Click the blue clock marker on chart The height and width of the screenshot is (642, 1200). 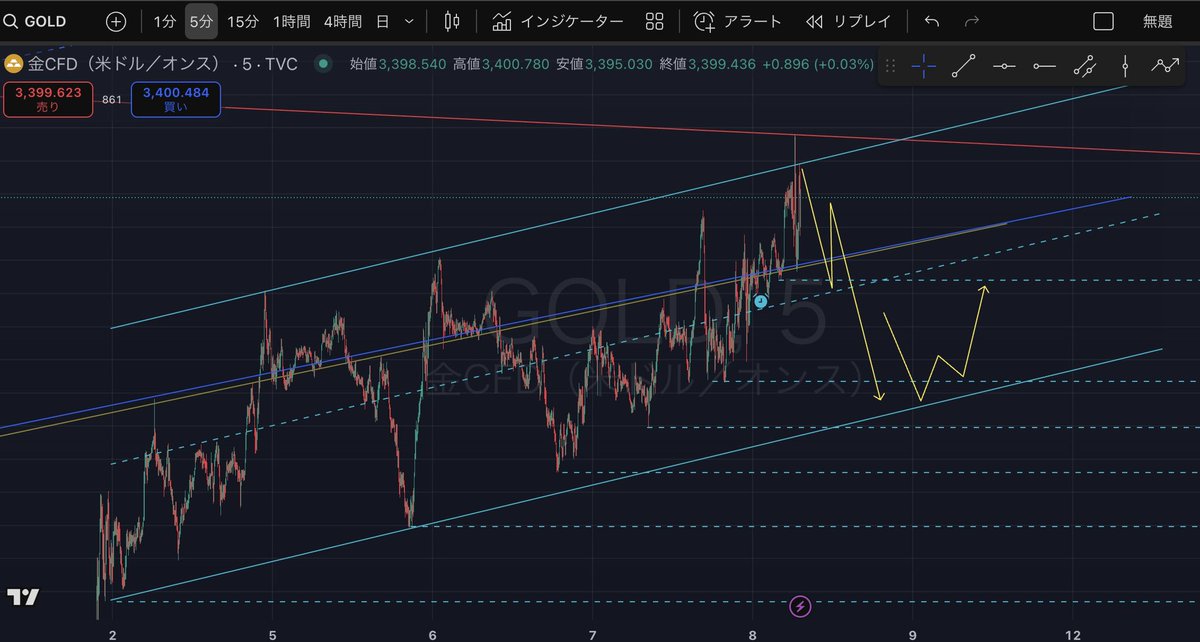point(760,301)
